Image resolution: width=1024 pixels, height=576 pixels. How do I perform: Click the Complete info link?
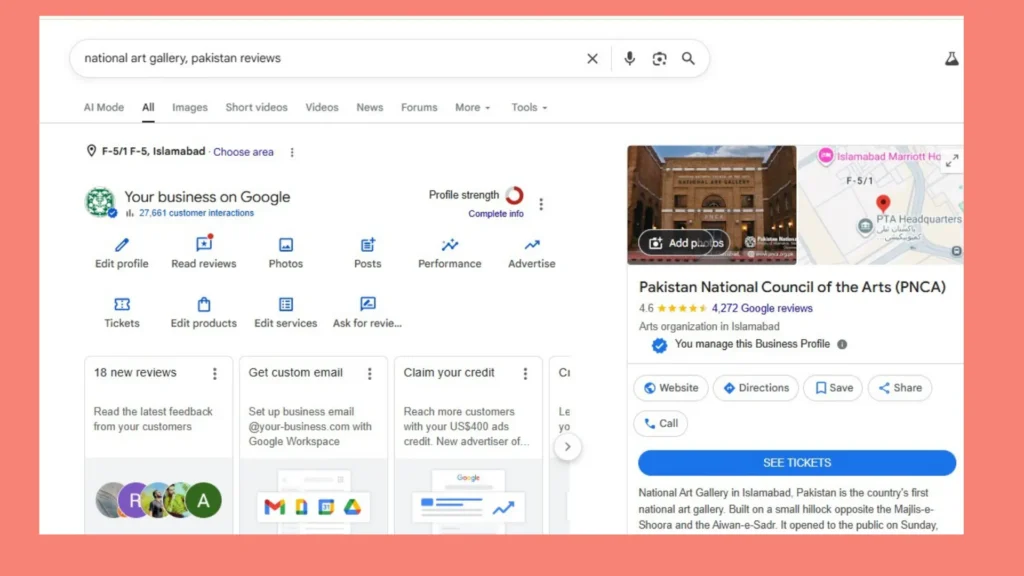coord(496,214)
